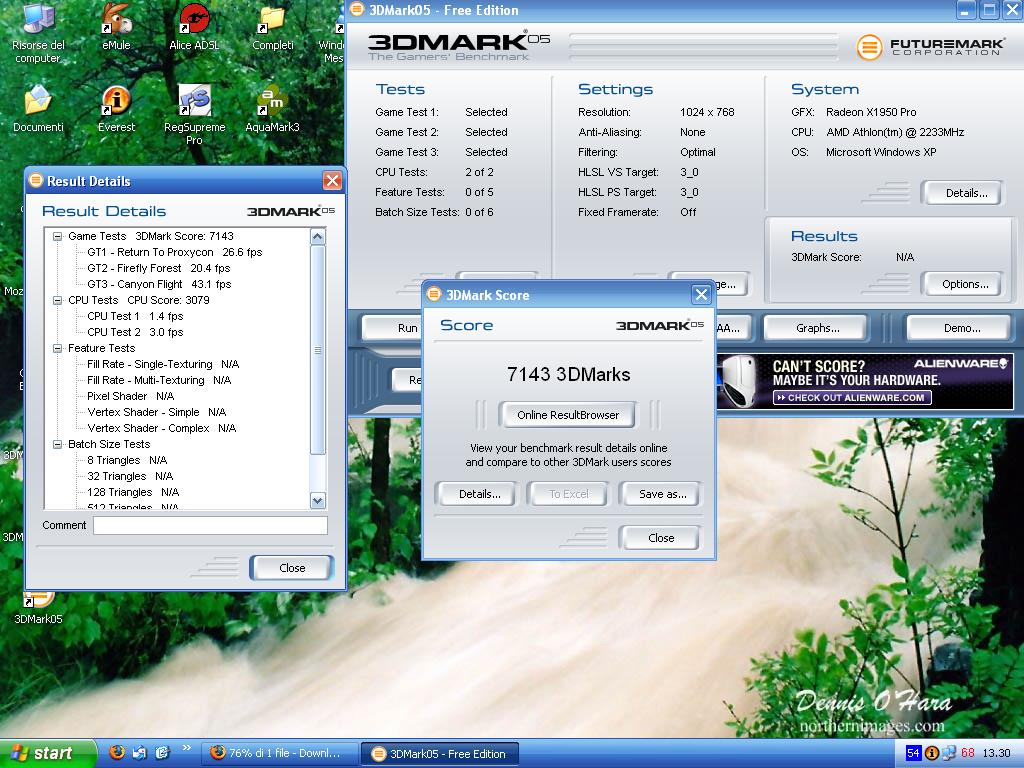Viewport: 1024px width, 768px height.
Task: Select the Alice ADSL desktop shortcut
Action: (x=194, y=26)
